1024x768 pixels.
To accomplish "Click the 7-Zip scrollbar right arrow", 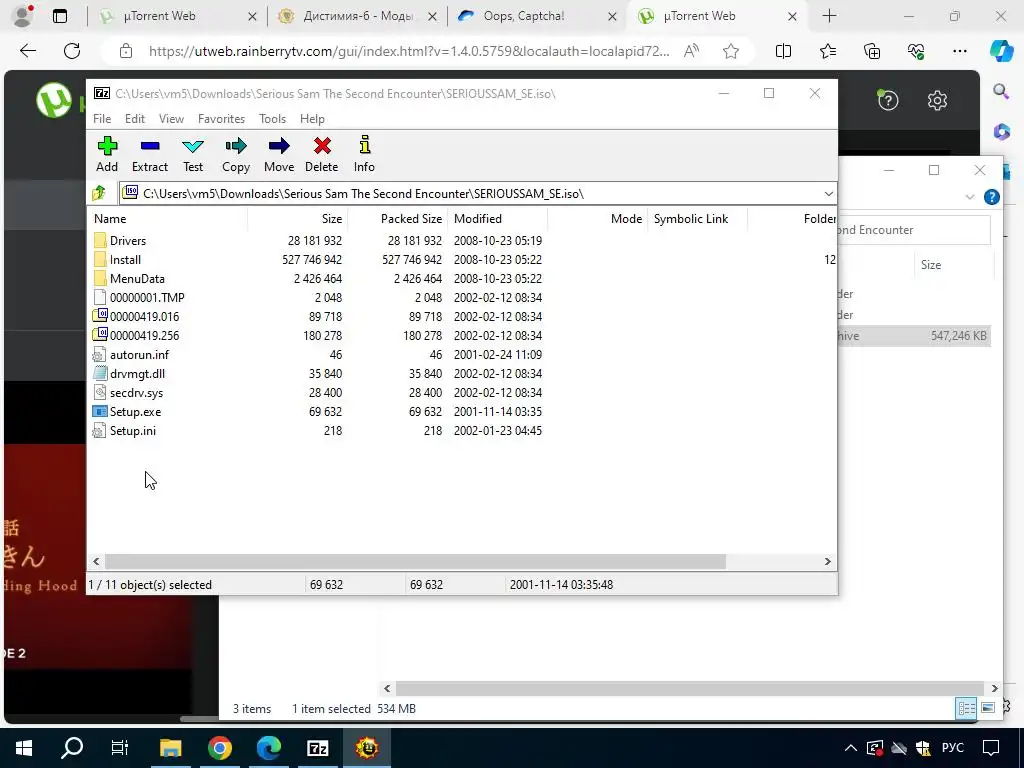I will click(827, 562).
